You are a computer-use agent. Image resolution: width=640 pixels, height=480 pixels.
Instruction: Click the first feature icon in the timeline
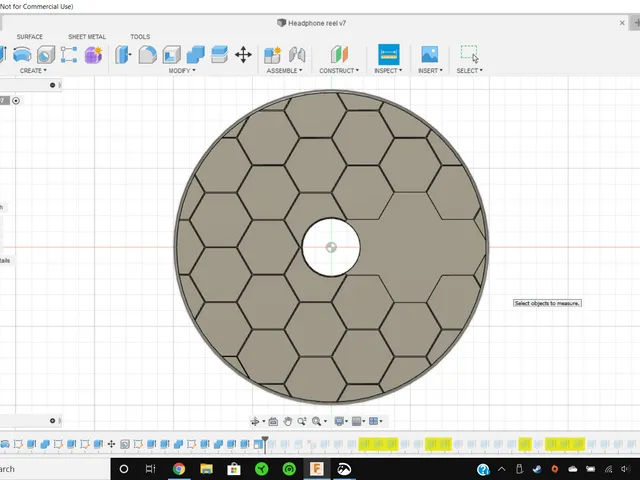tap(4, 444)
